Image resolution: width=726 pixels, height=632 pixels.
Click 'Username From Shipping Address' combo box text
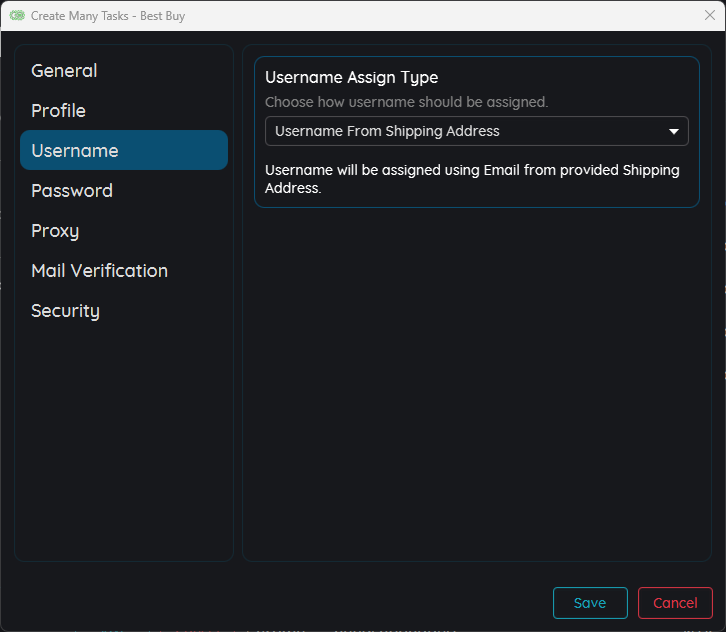[x=387, y=131]
